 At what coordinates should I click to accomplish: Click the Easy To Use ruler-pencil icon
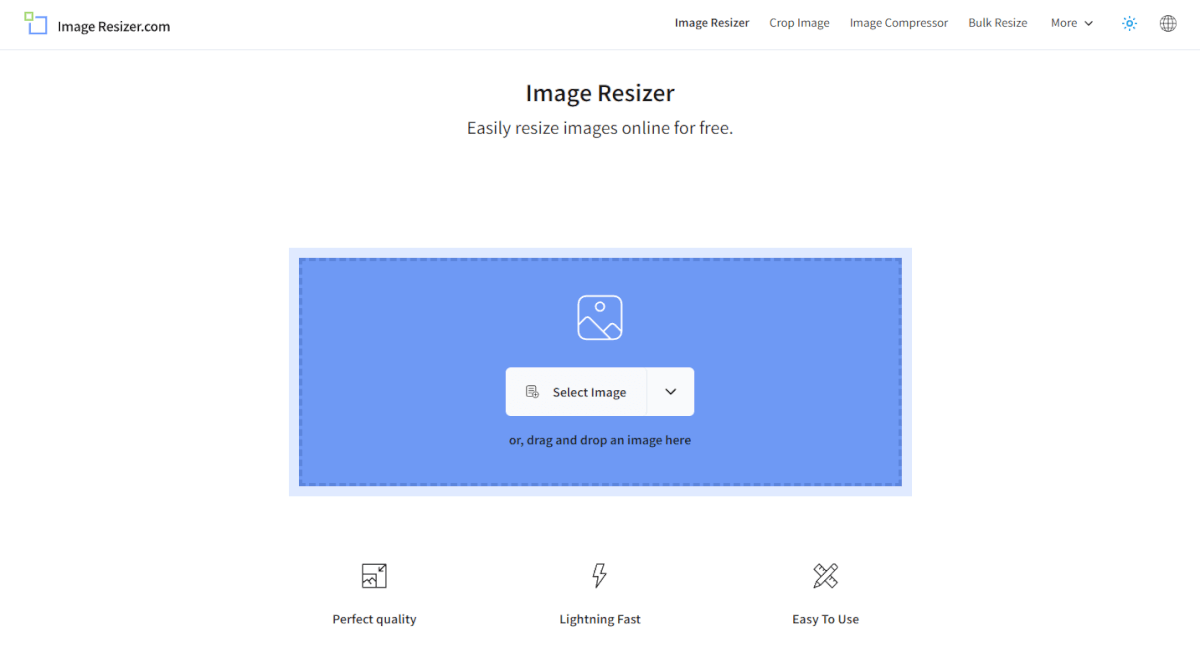[x=825, y=575]
